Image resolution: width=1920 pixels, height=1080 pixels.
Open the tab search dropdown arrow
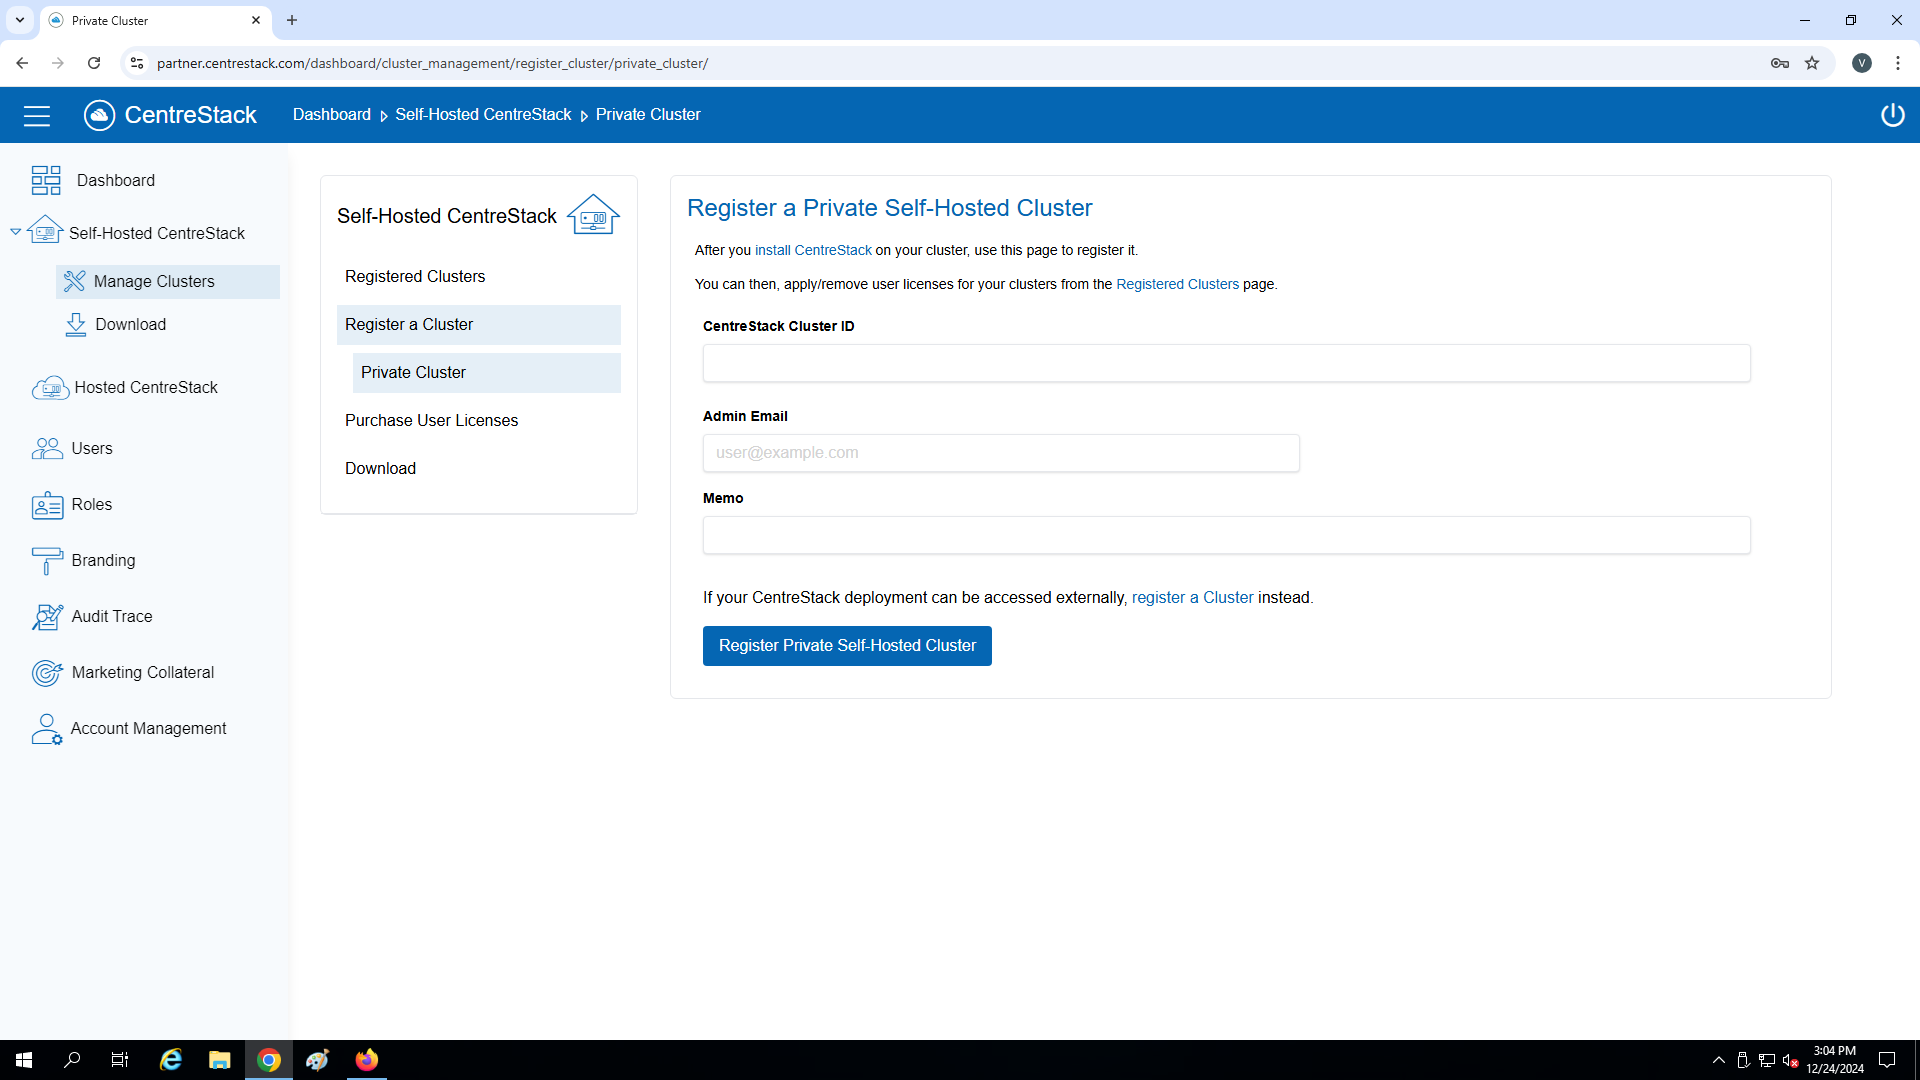20,20
